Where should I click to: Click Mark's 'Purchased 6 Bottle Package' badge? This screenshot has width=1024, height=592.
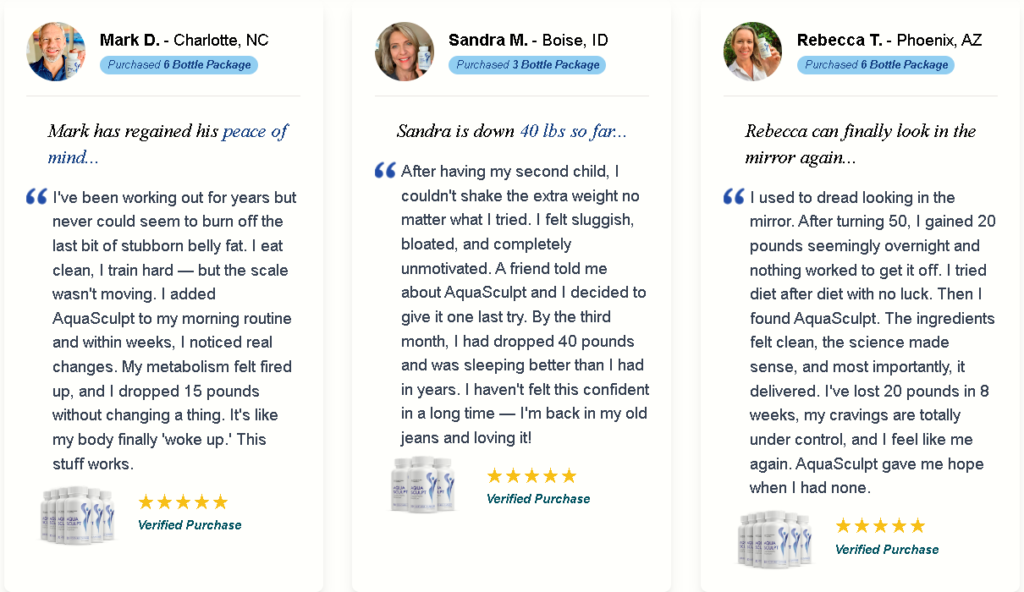[179, 65]
